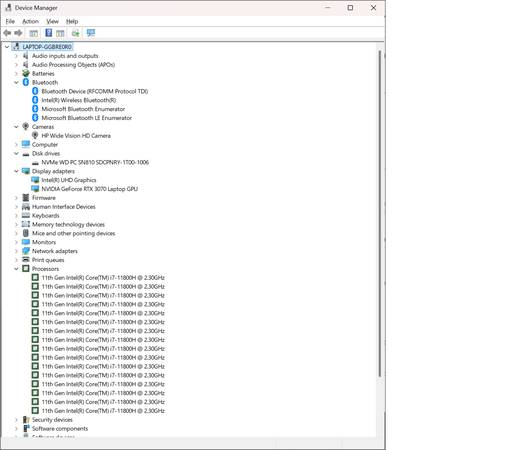Select the last i7-11800H processor entry

103,411
